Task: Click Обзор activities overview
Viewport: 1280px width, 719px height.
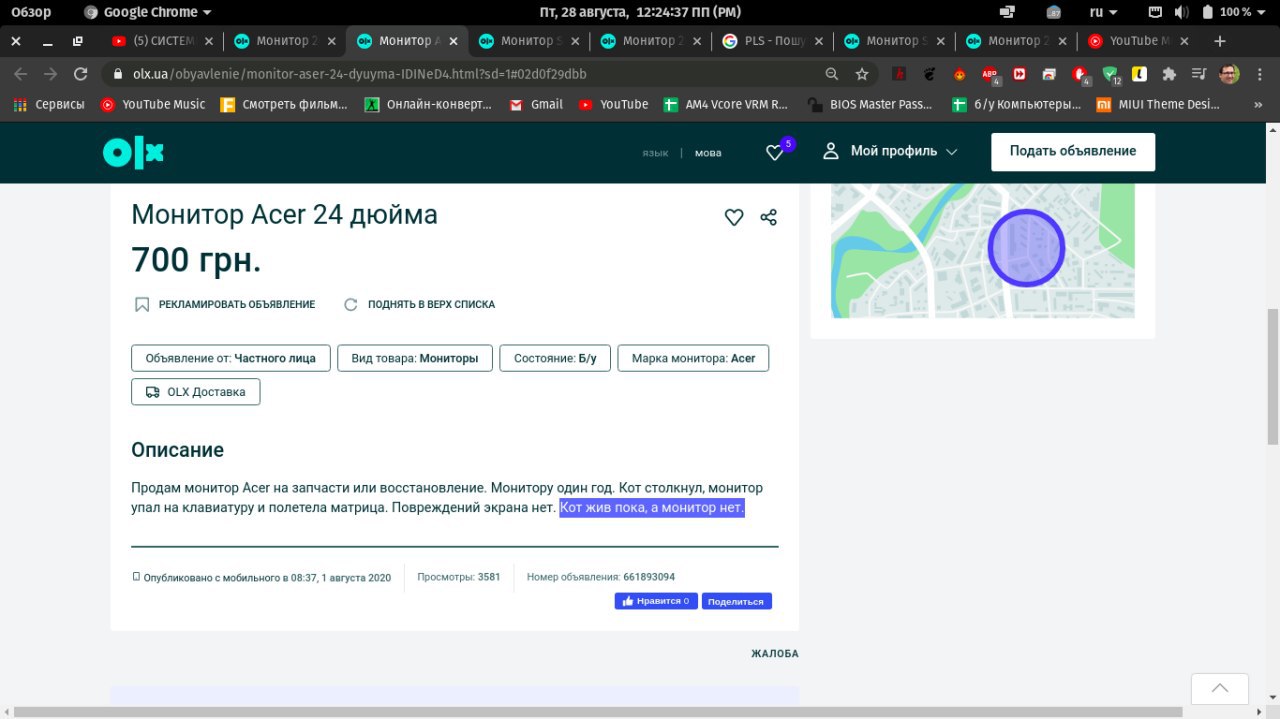Action: tap(31, 12)
